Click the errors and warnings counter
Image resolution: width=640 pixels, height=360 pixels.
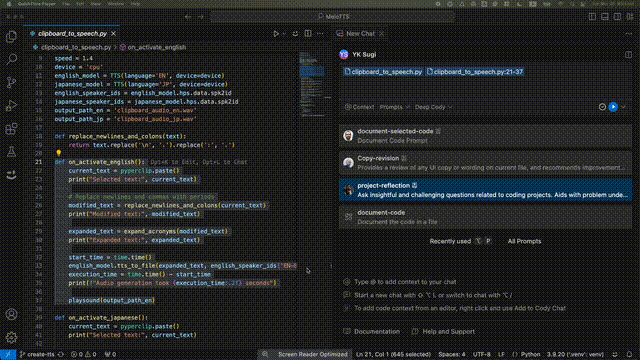pos(83,354)
